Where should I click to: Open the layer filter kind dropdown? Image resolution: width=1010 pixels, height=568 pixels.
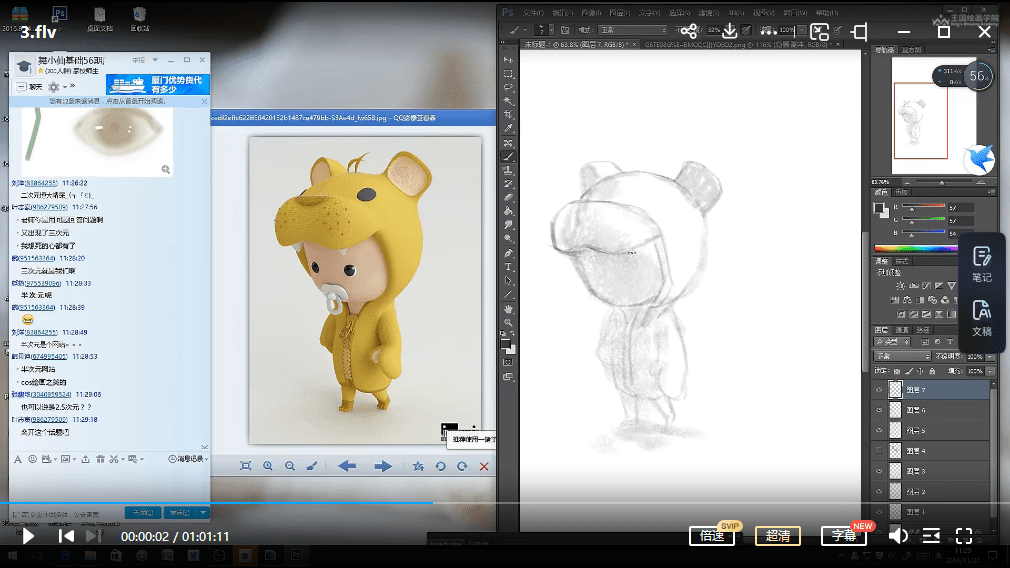tap(891, 342)
